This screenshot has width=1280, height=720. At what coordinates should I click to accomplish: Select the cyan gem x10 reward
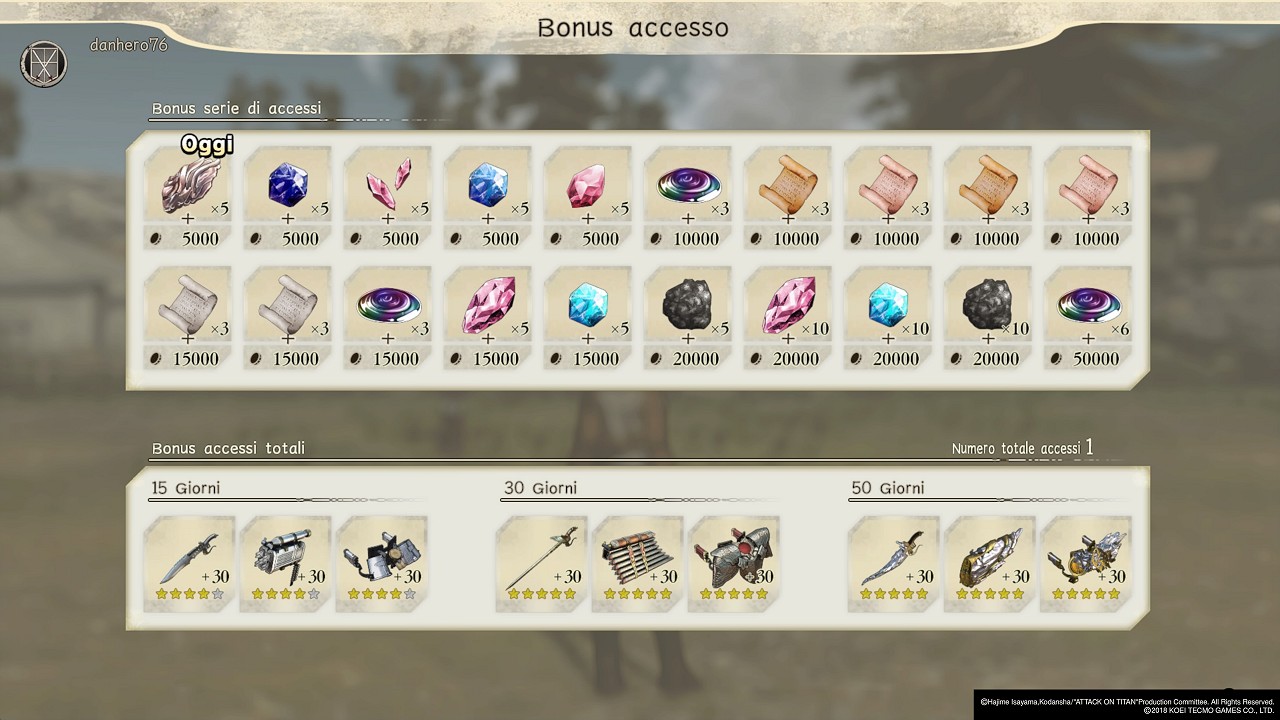point(888,318)
